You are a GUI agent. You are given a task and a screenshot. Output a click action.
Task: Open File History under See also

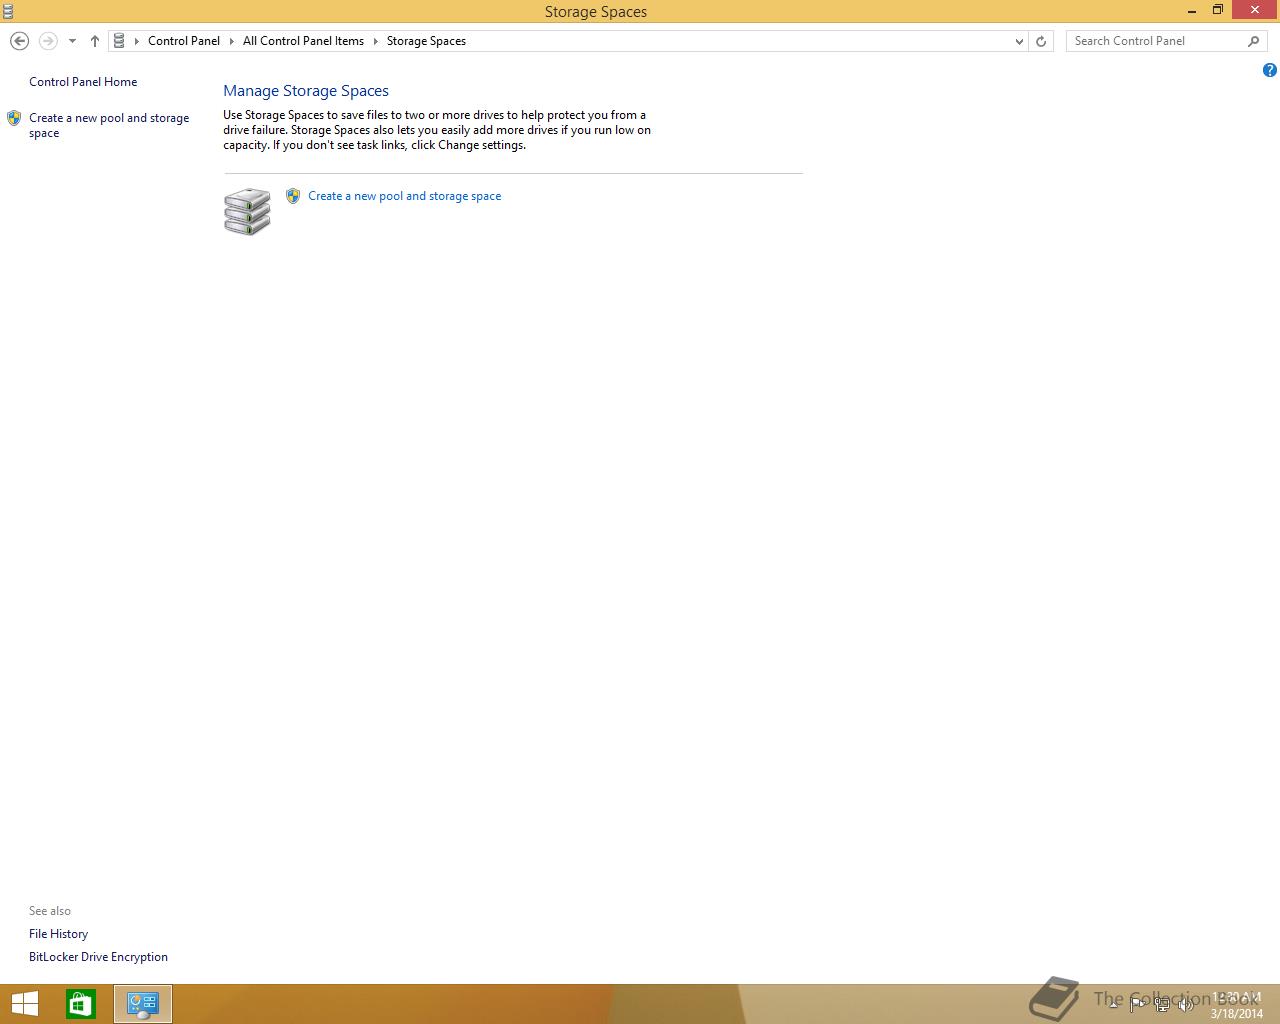(58, 934)
